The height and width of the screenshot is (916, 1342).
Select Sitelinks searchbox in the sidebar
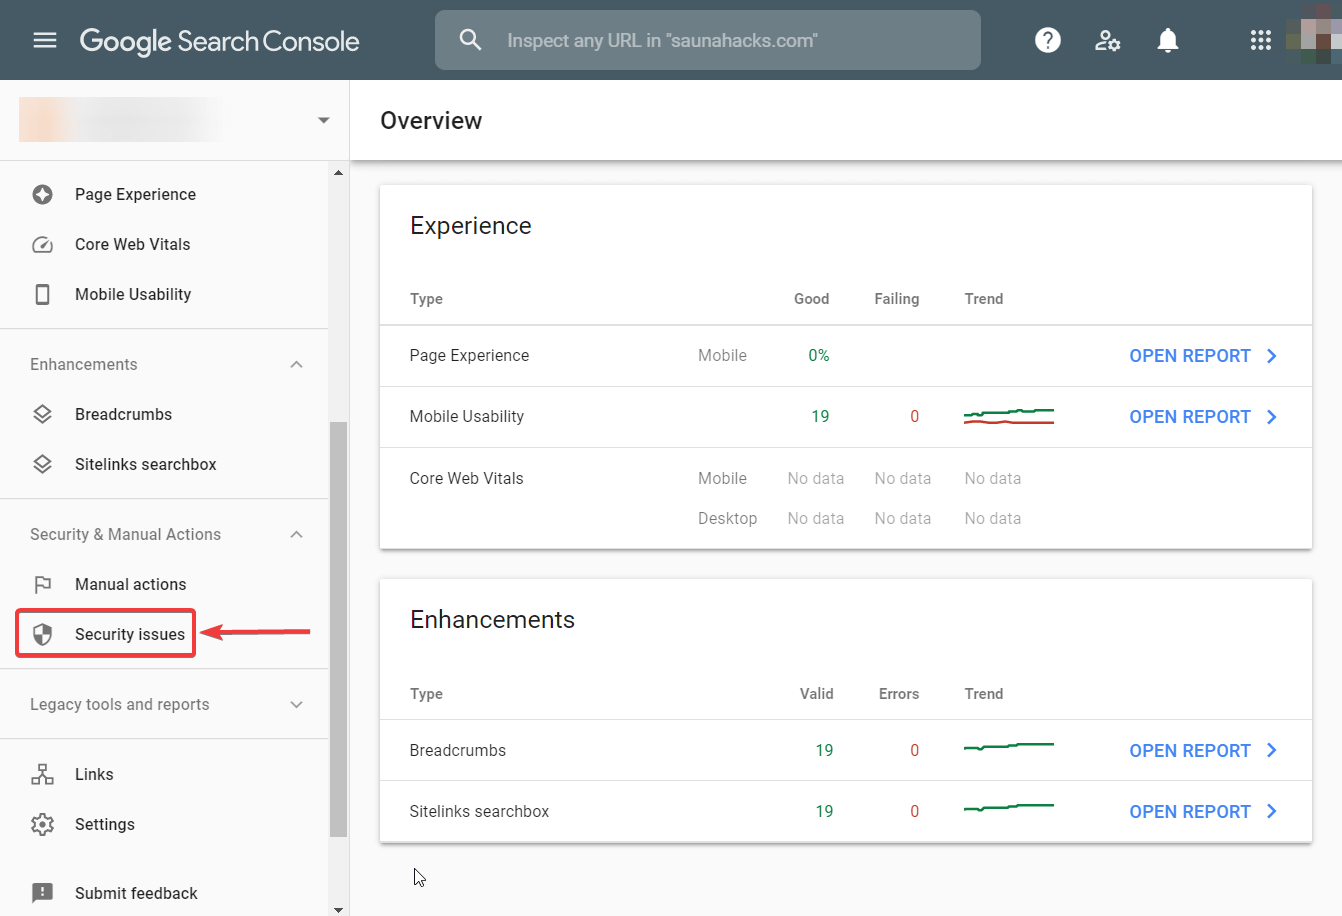[x=145, y=464]
